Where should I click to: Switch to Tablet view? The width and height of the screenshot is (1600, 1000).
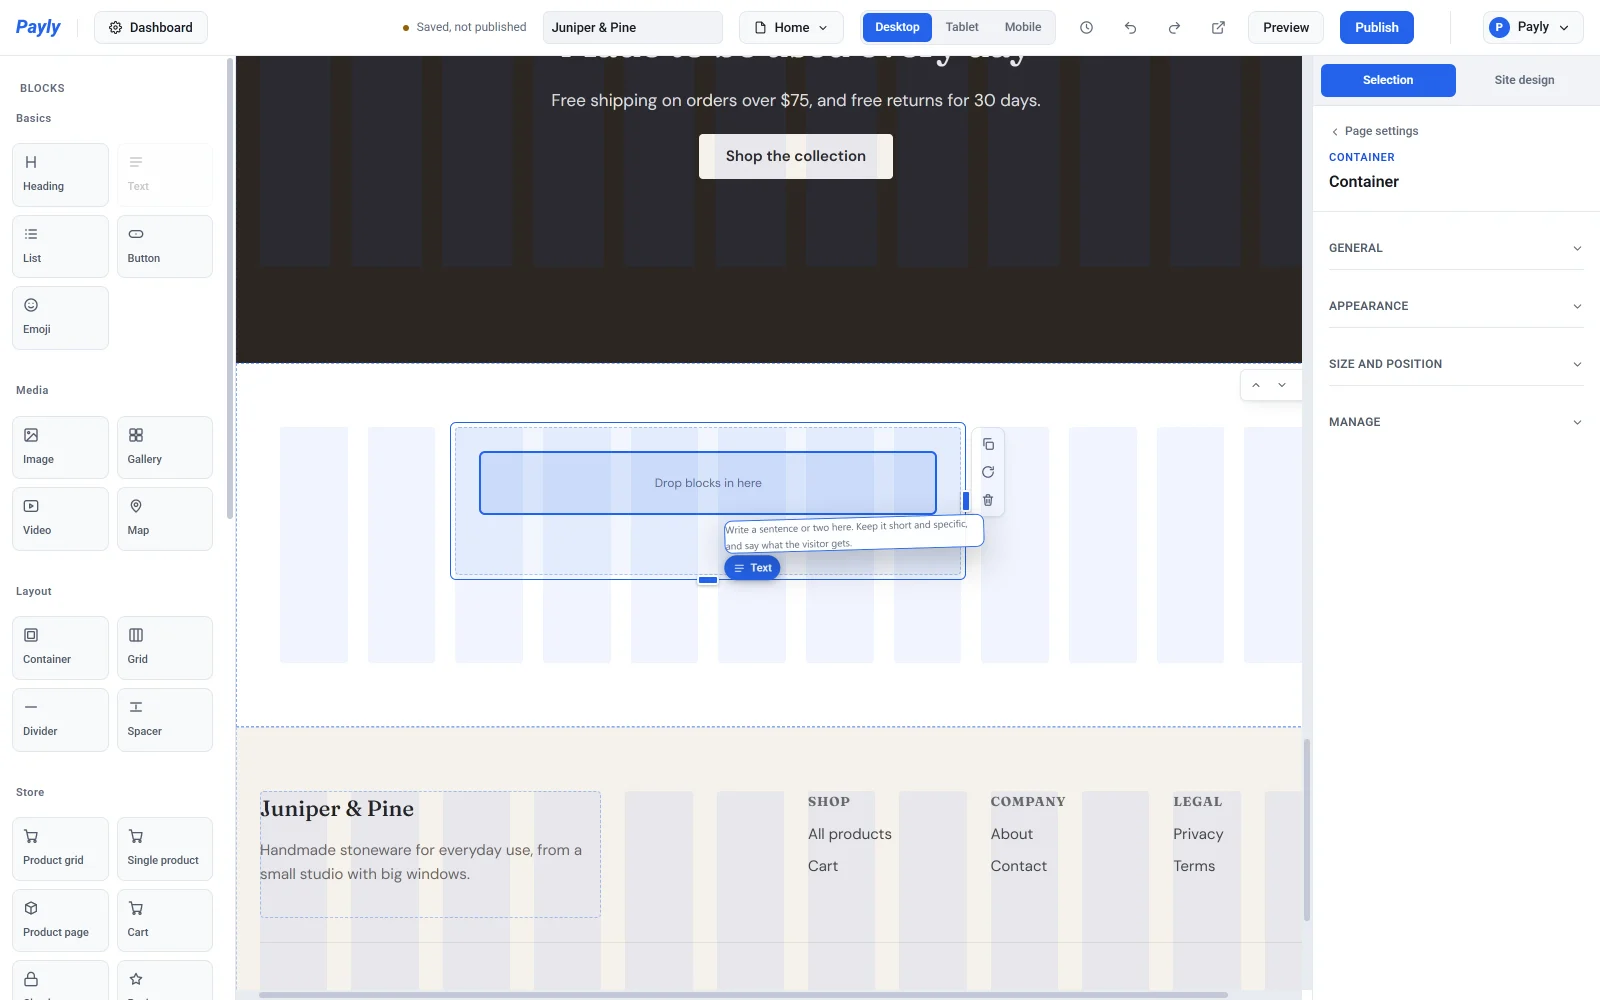[x=962, y=27]
